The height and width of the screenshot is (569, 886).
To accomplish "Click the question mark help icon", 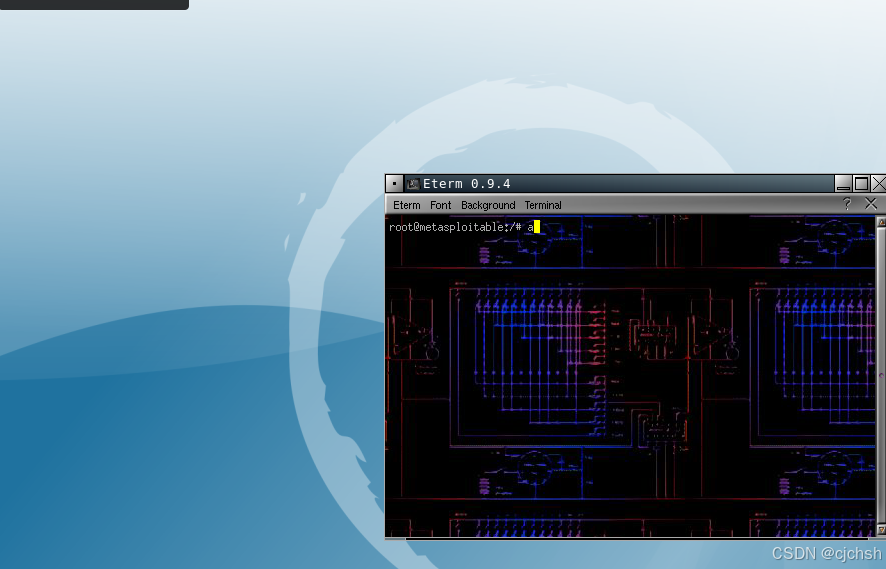I will (846, 204).
